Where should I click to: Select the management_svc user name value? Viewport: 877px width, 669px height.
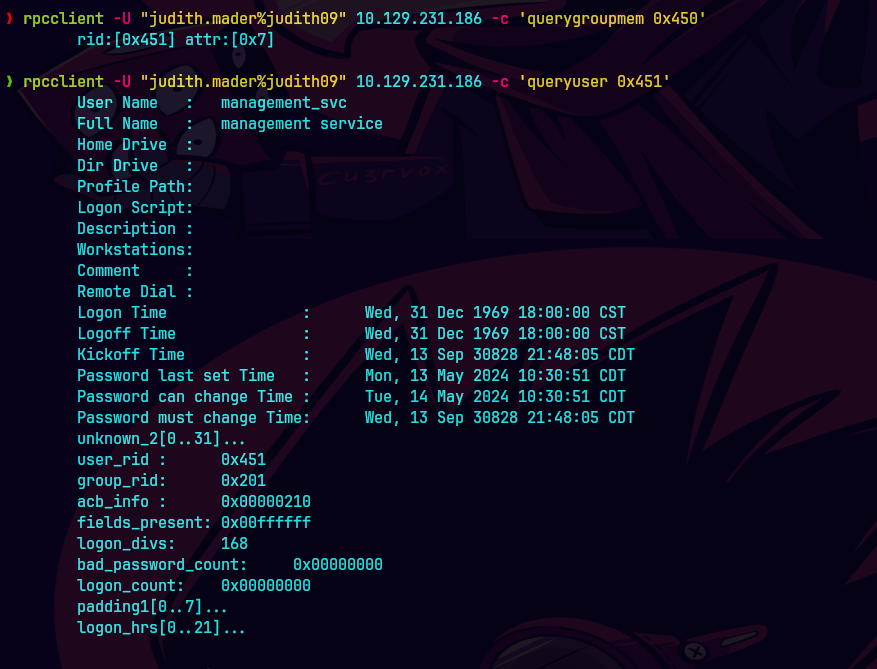click(x=284, y=103)
